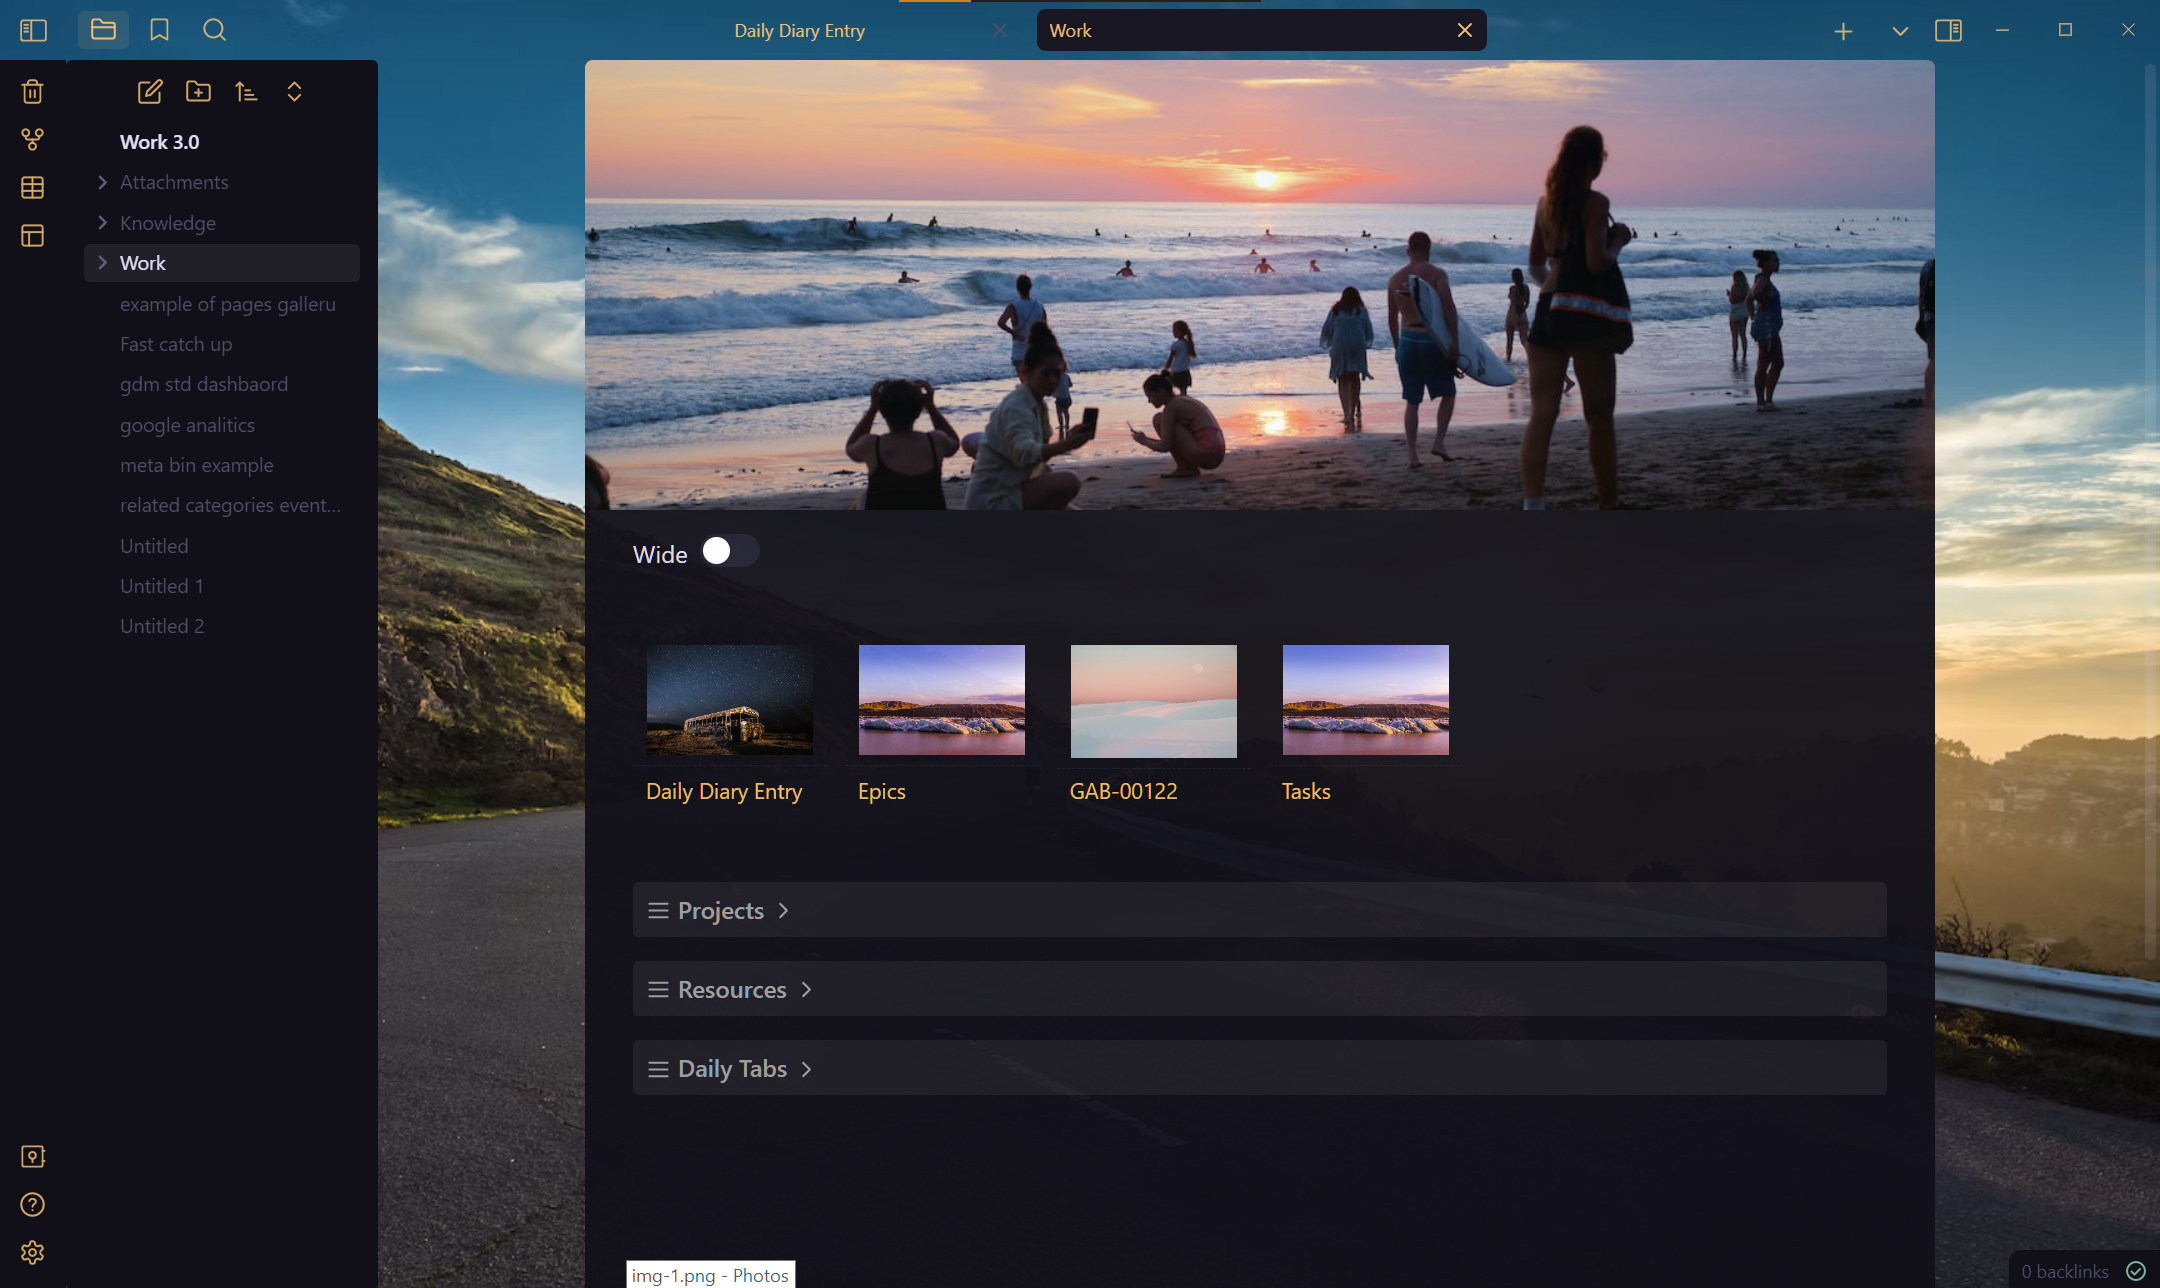2160x1288 pixels.
Task: Open settings gear in sidebar
Action: [x=32, y=1252]
